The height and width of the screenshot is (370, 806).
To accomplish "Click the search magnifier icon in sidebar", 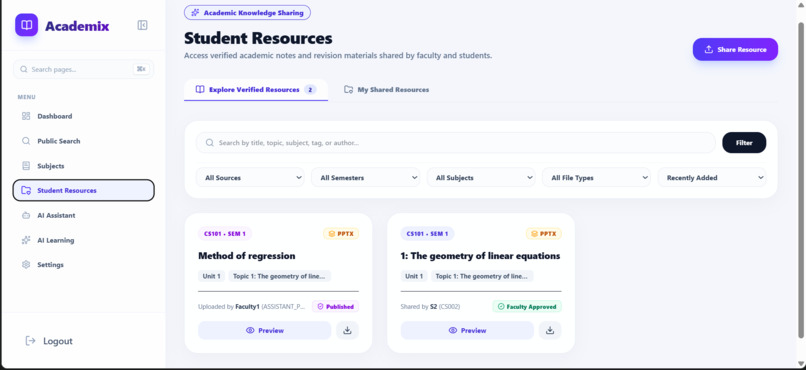I will [x=24, y=69].
